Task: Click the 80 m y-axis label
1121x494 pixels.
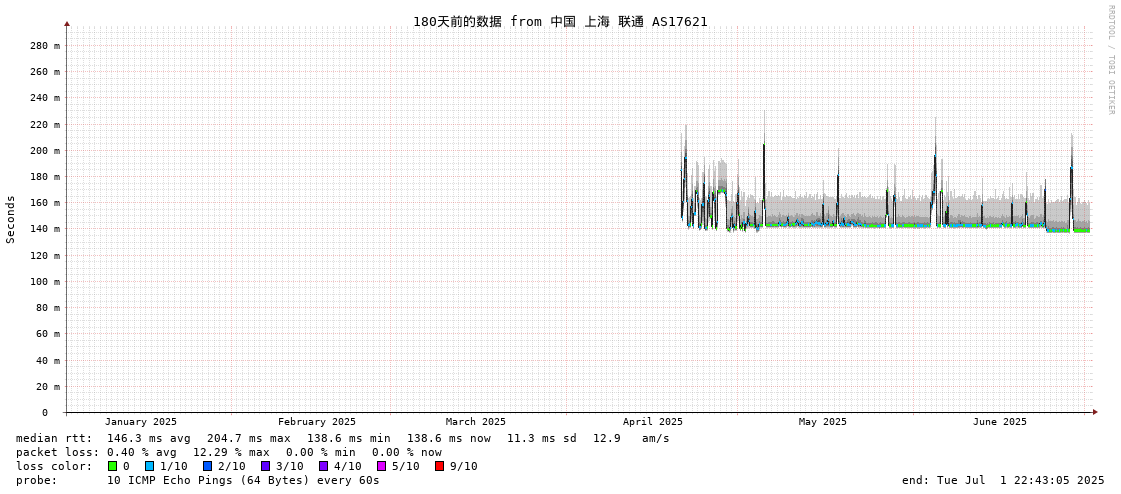Action: [x=48, y=307]
